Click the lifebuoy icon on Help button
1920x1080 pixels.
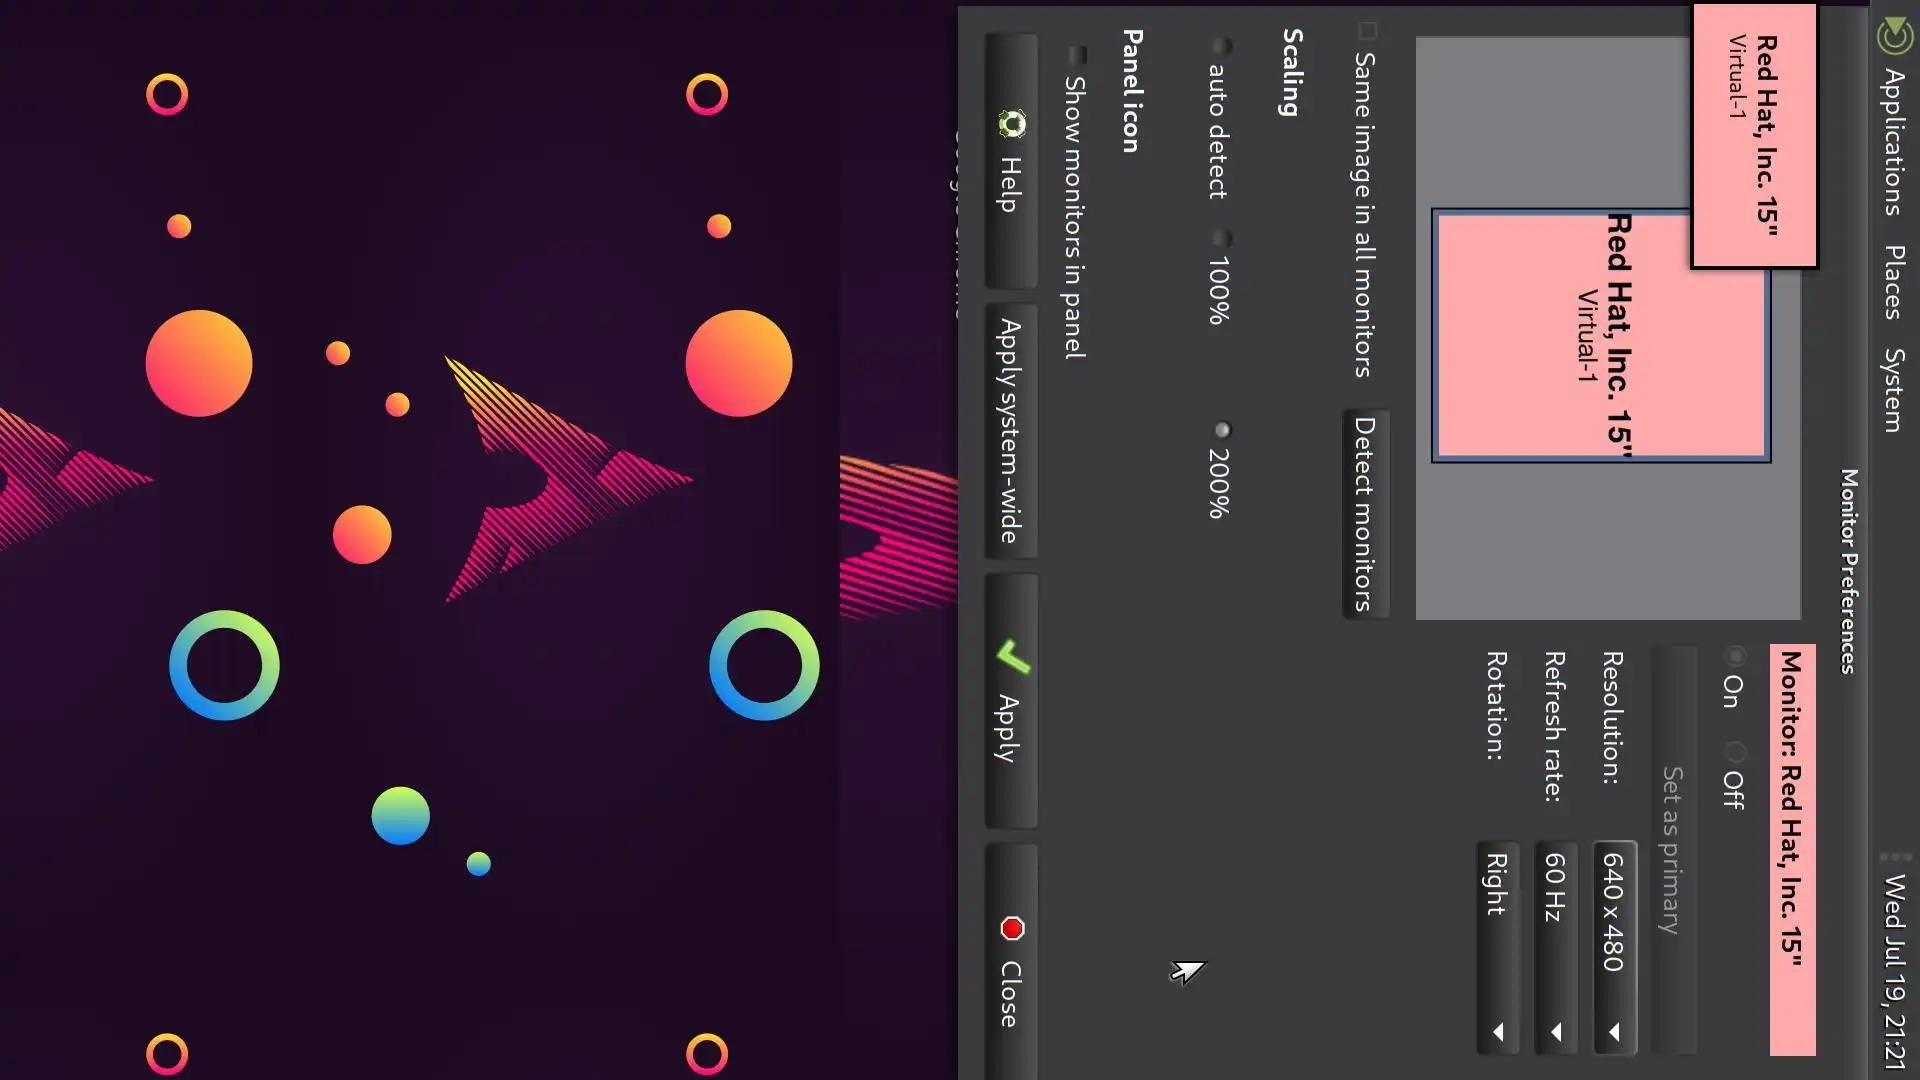(1012, 124)
